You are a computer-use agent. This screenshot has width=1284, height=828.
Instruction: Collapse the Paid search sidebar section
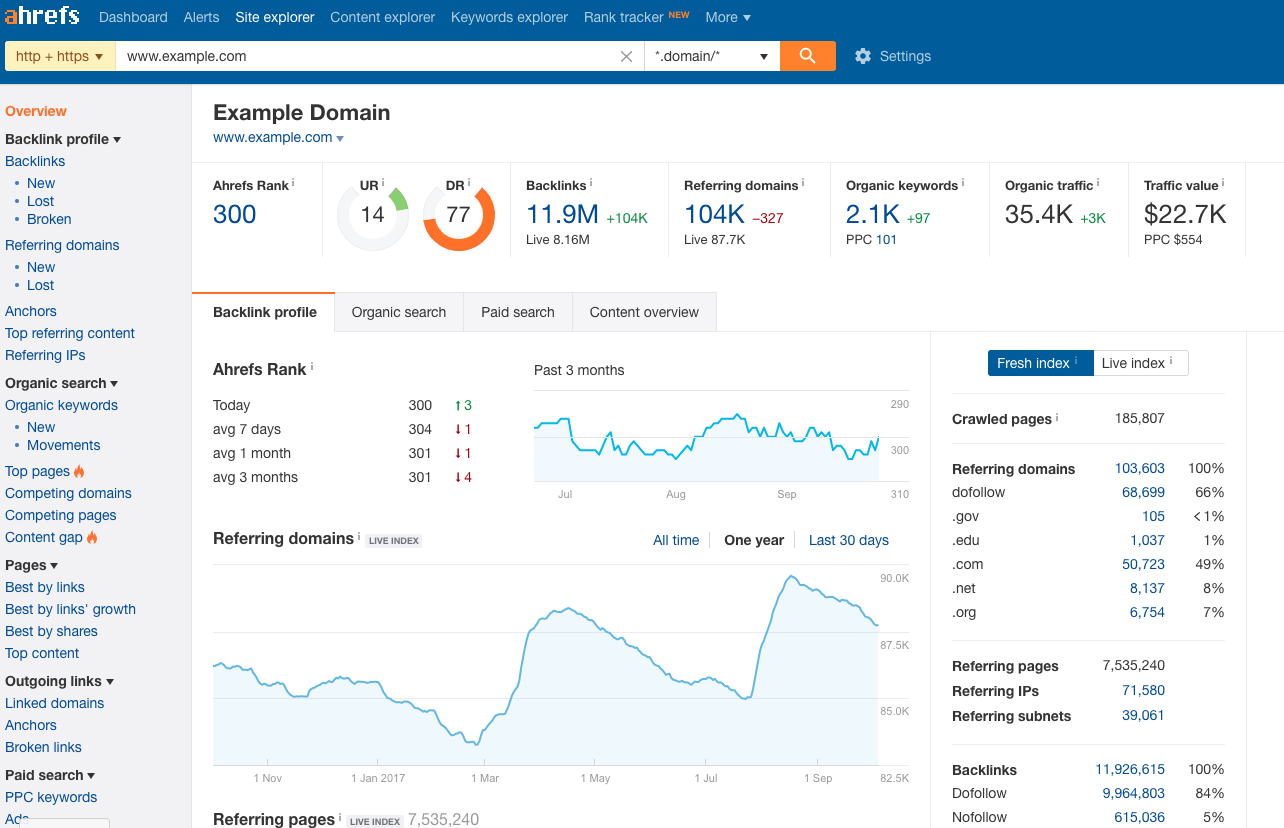click(91, 776)
